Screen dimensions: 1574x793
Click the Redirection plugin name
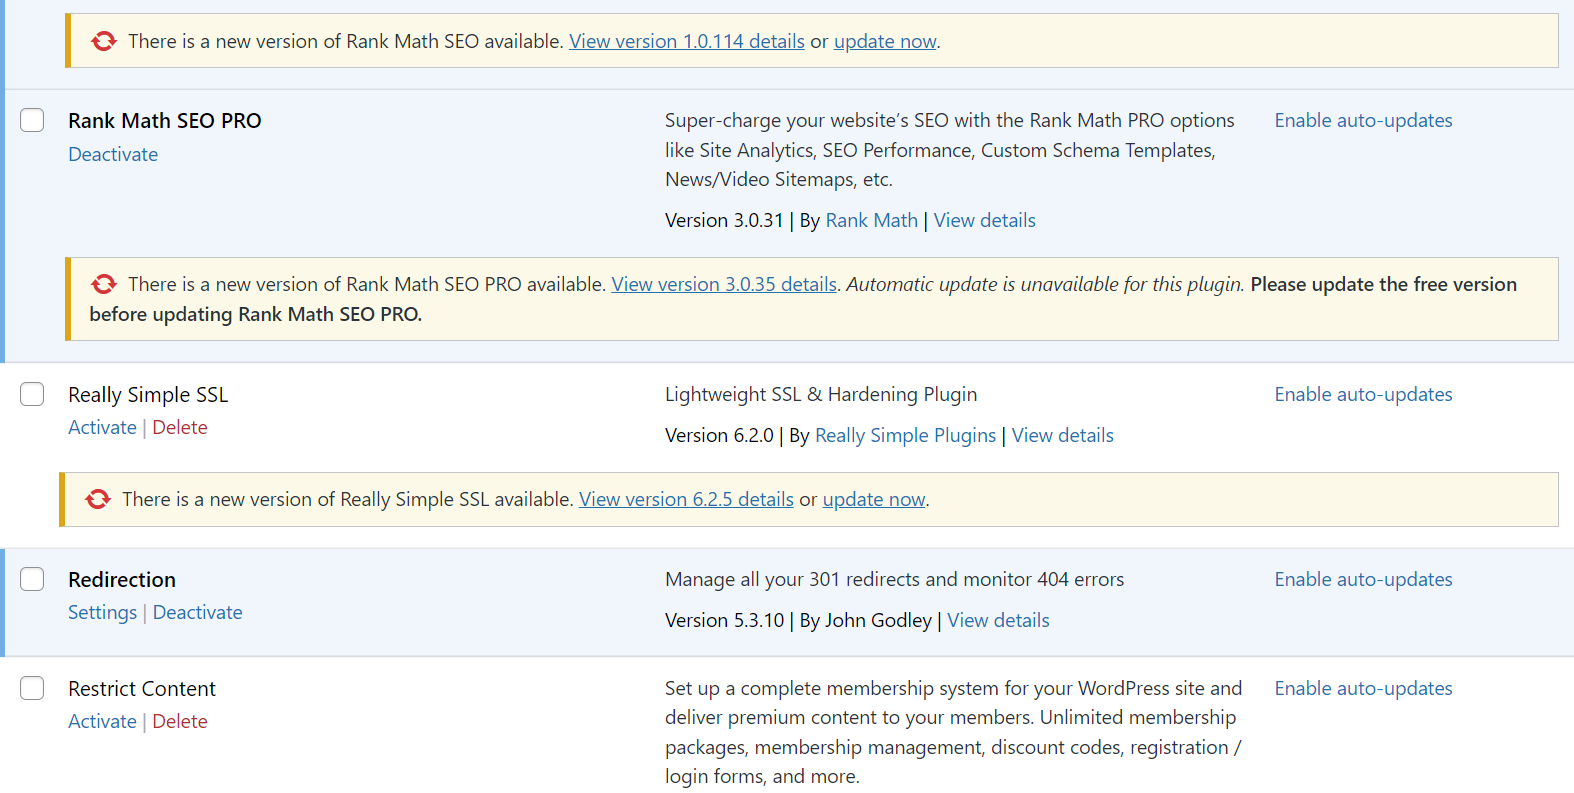[122, 580]
